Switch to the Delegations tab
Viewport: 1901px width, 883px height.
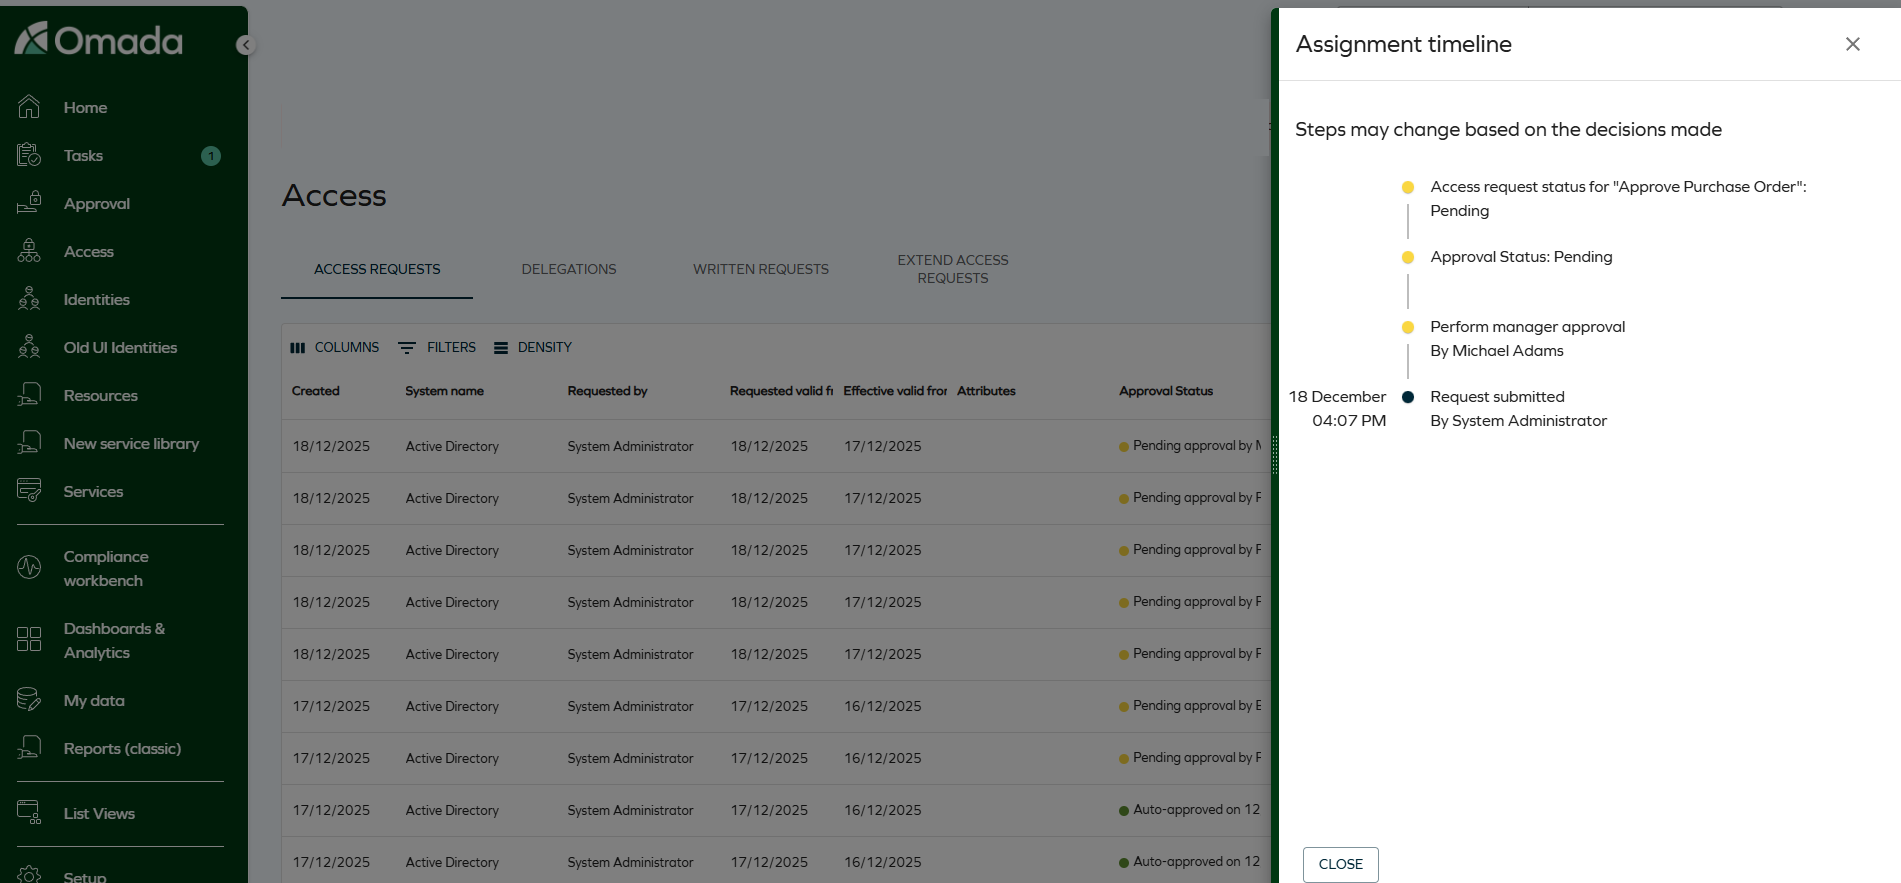[569, 269]
